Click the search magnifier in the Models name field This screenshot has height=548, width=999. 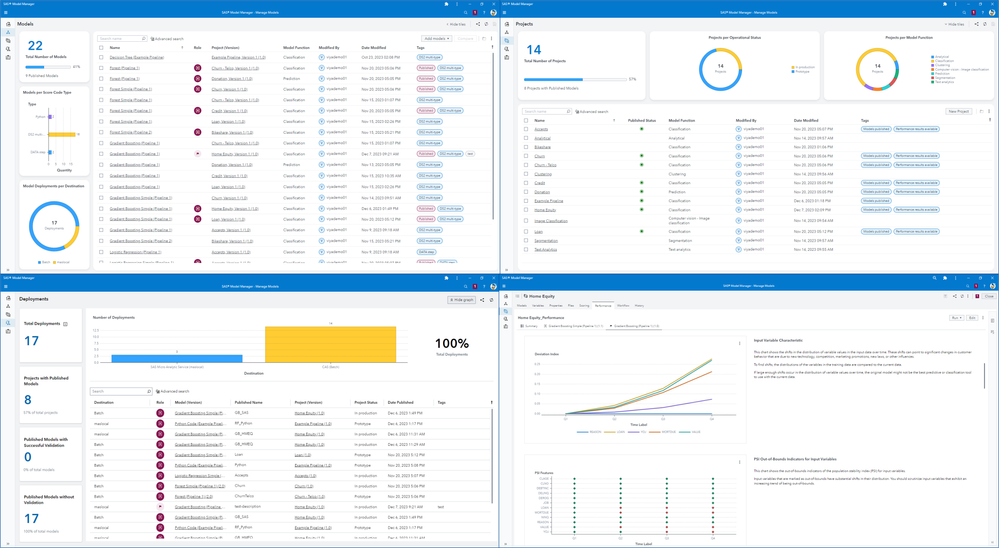(143, 39)
